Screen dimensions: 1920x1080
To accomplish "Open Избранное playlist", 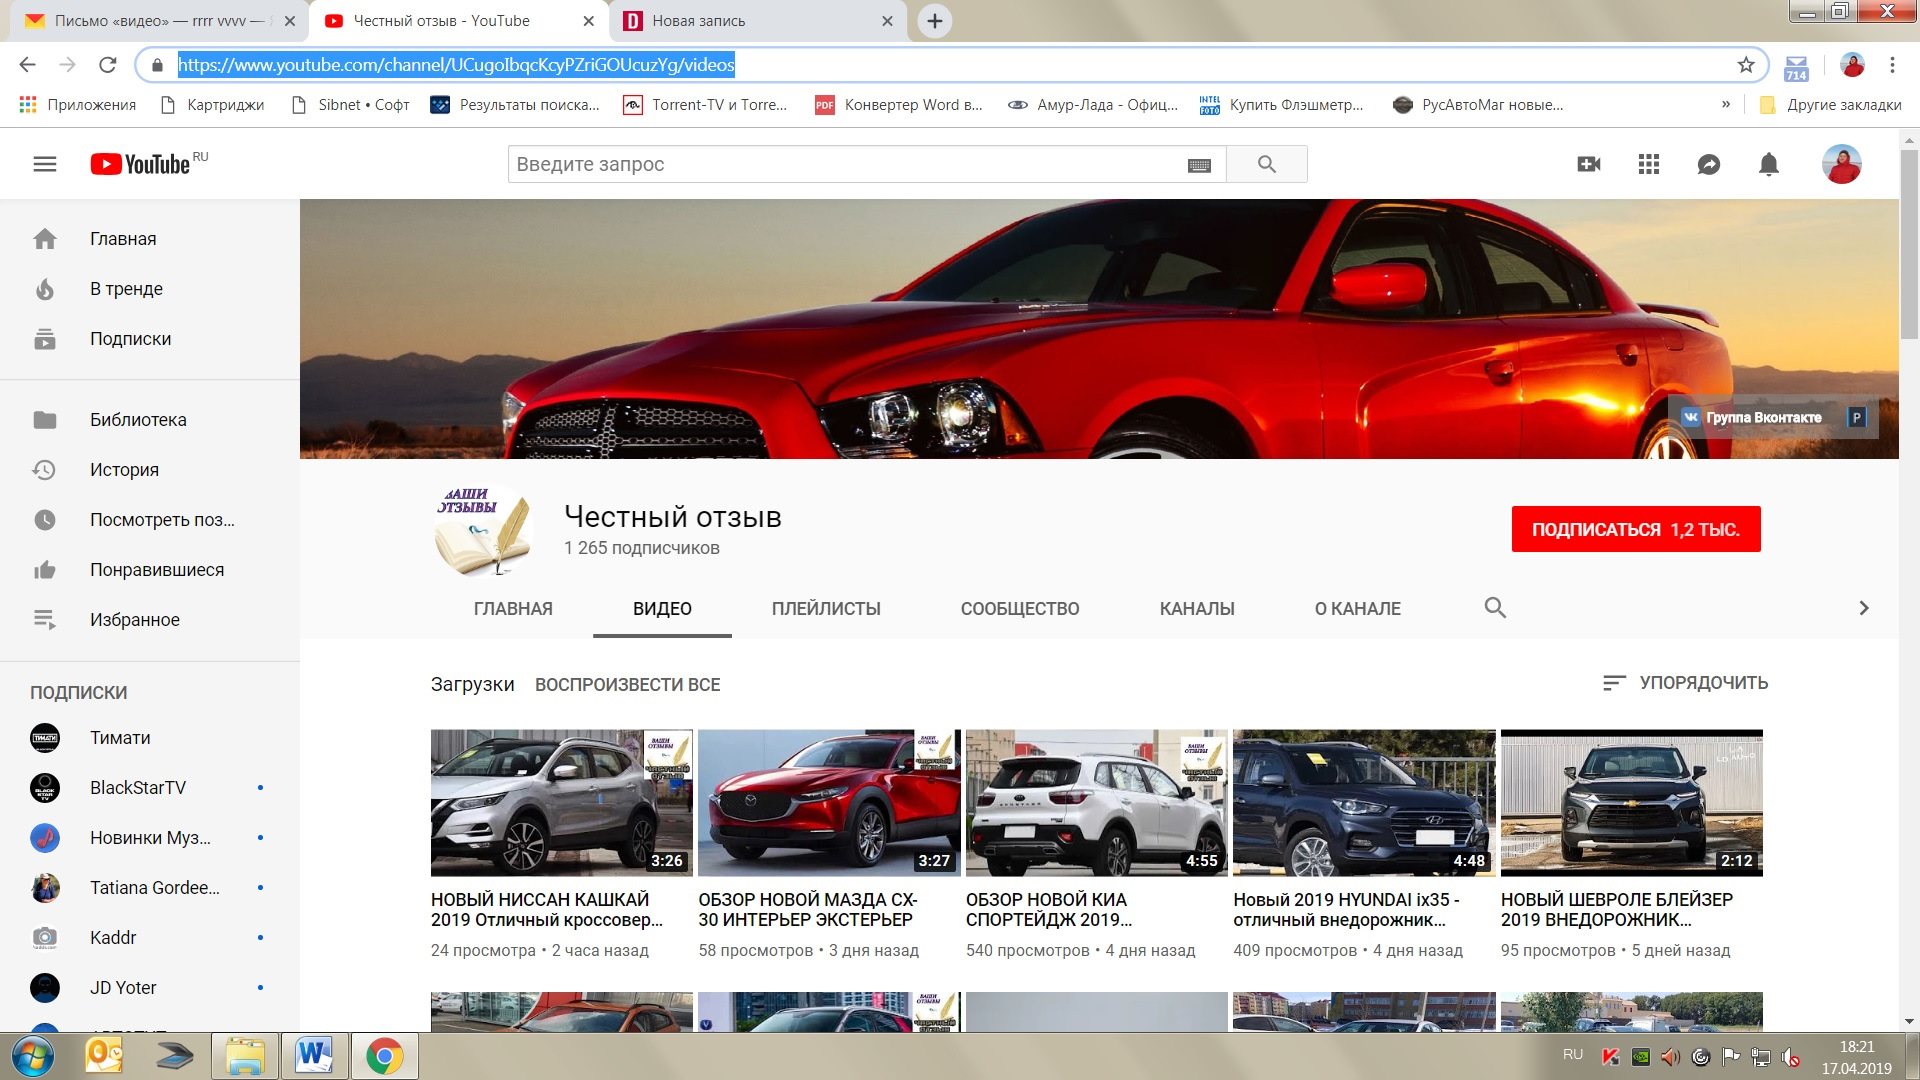I will [x=150, y=620].
